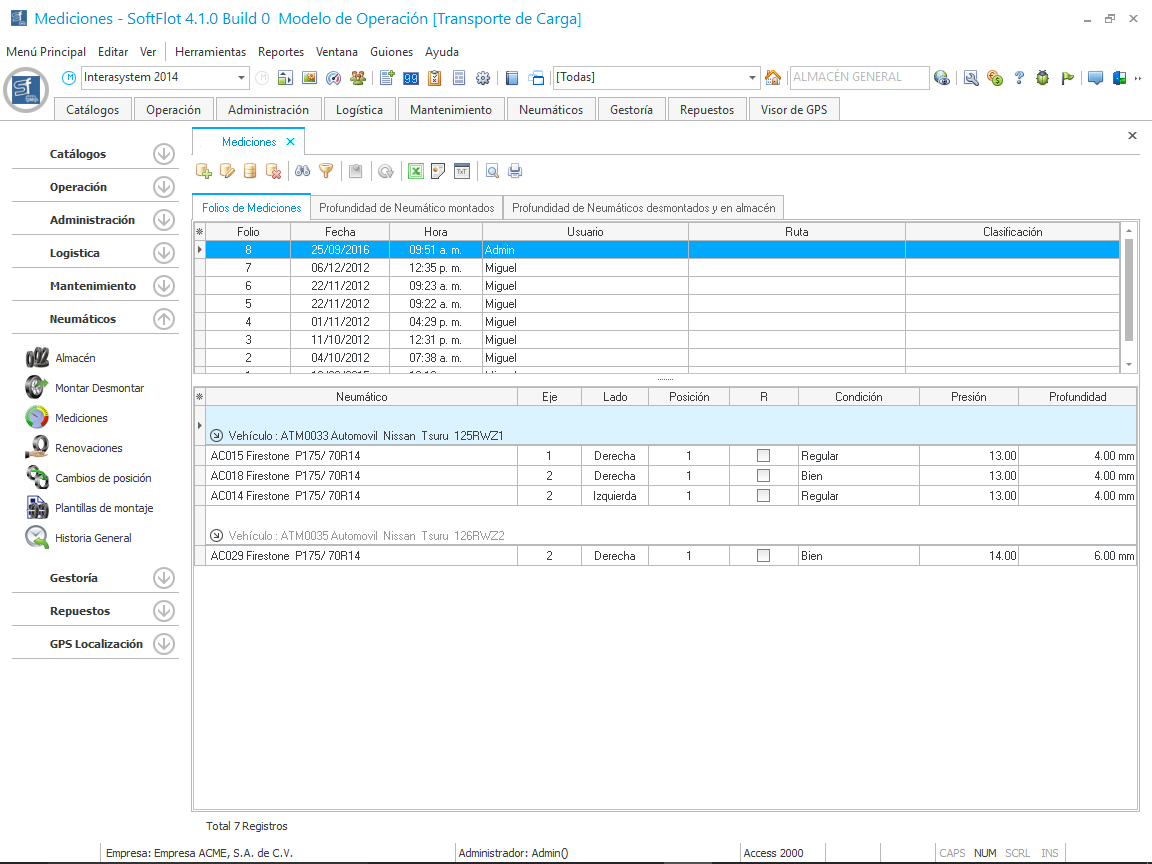The height and width of the screenshot is (864, 1152).
Task: Open Montar Desmontar in the sidebar
Action: coord(99,388)
